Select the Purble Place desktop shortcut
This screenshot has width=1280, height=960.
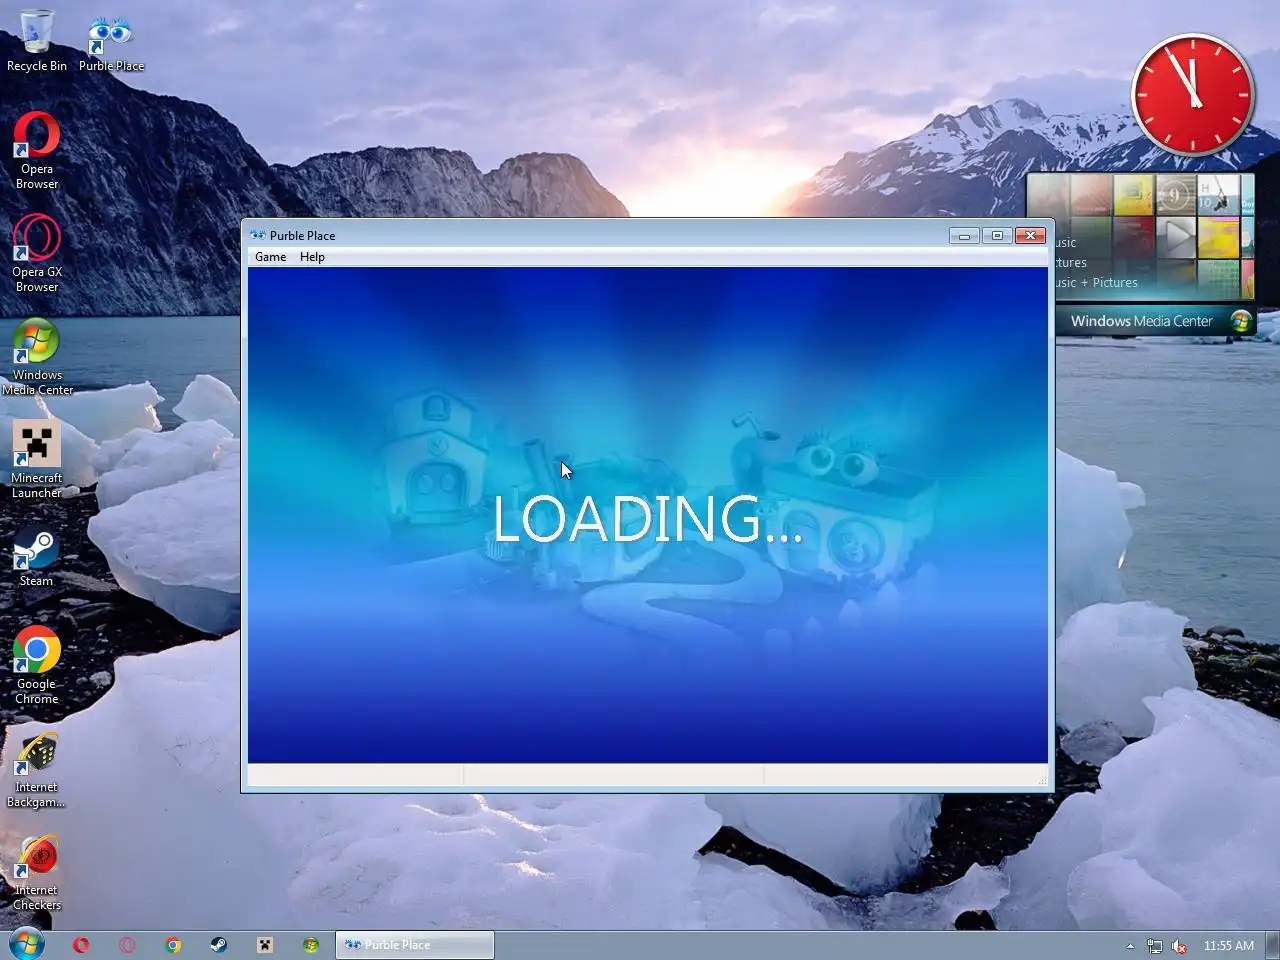click(111, 43)
